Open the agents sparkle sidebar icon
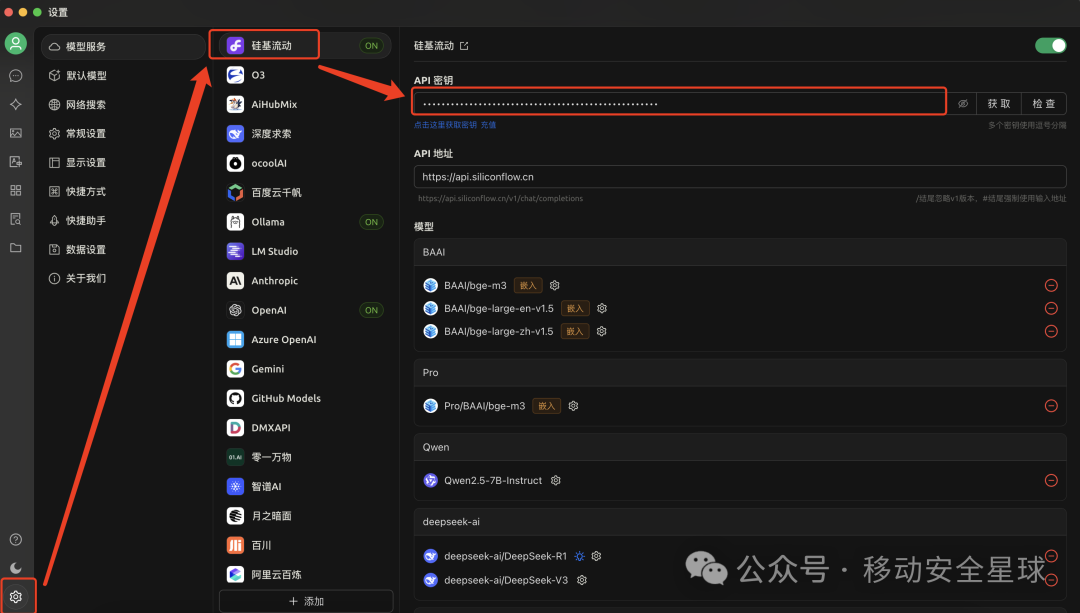Image resolution: width=1080 pixels, height=613 pixels. click(x=15, y=104)
